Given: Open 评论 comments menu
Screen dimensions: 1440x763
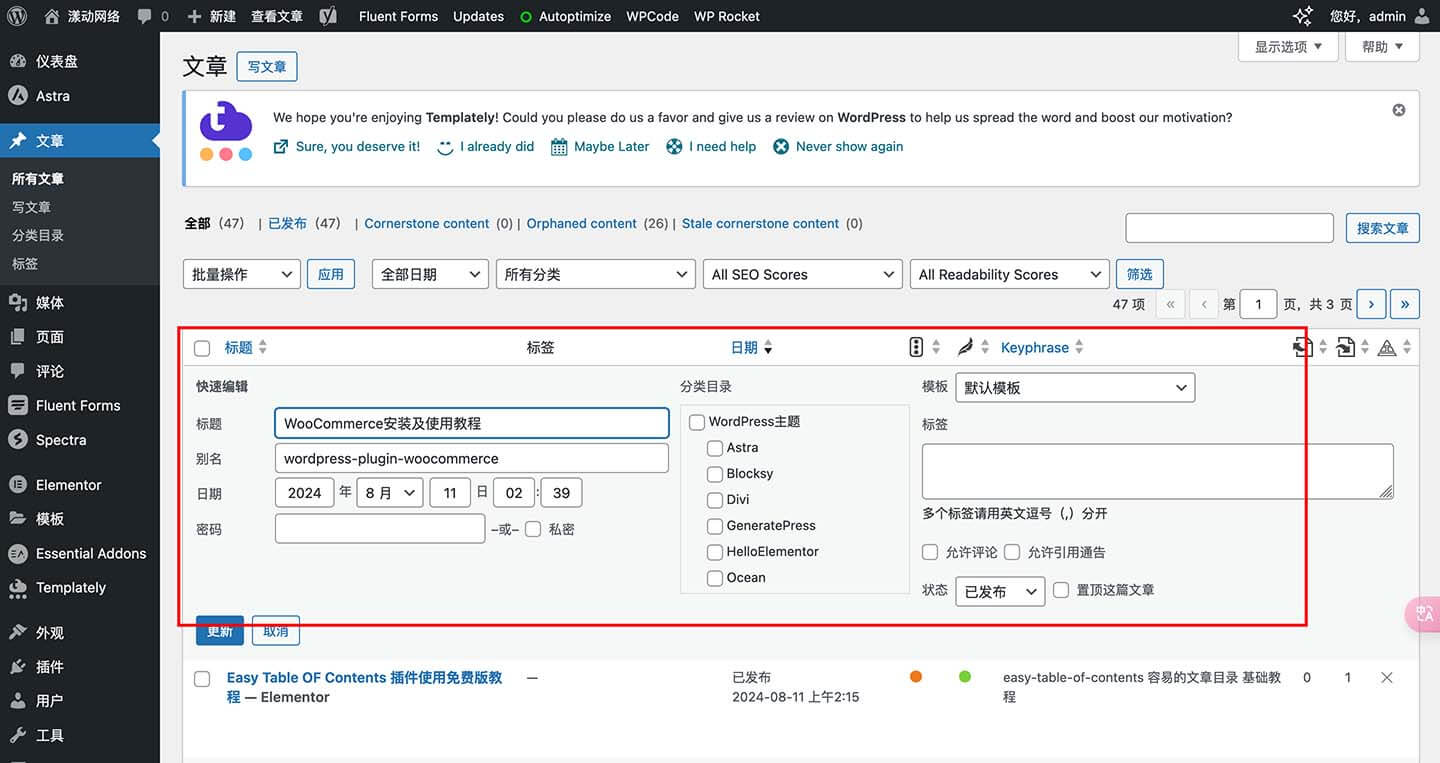Looking at the screenshot, I should tap(80, 371).
